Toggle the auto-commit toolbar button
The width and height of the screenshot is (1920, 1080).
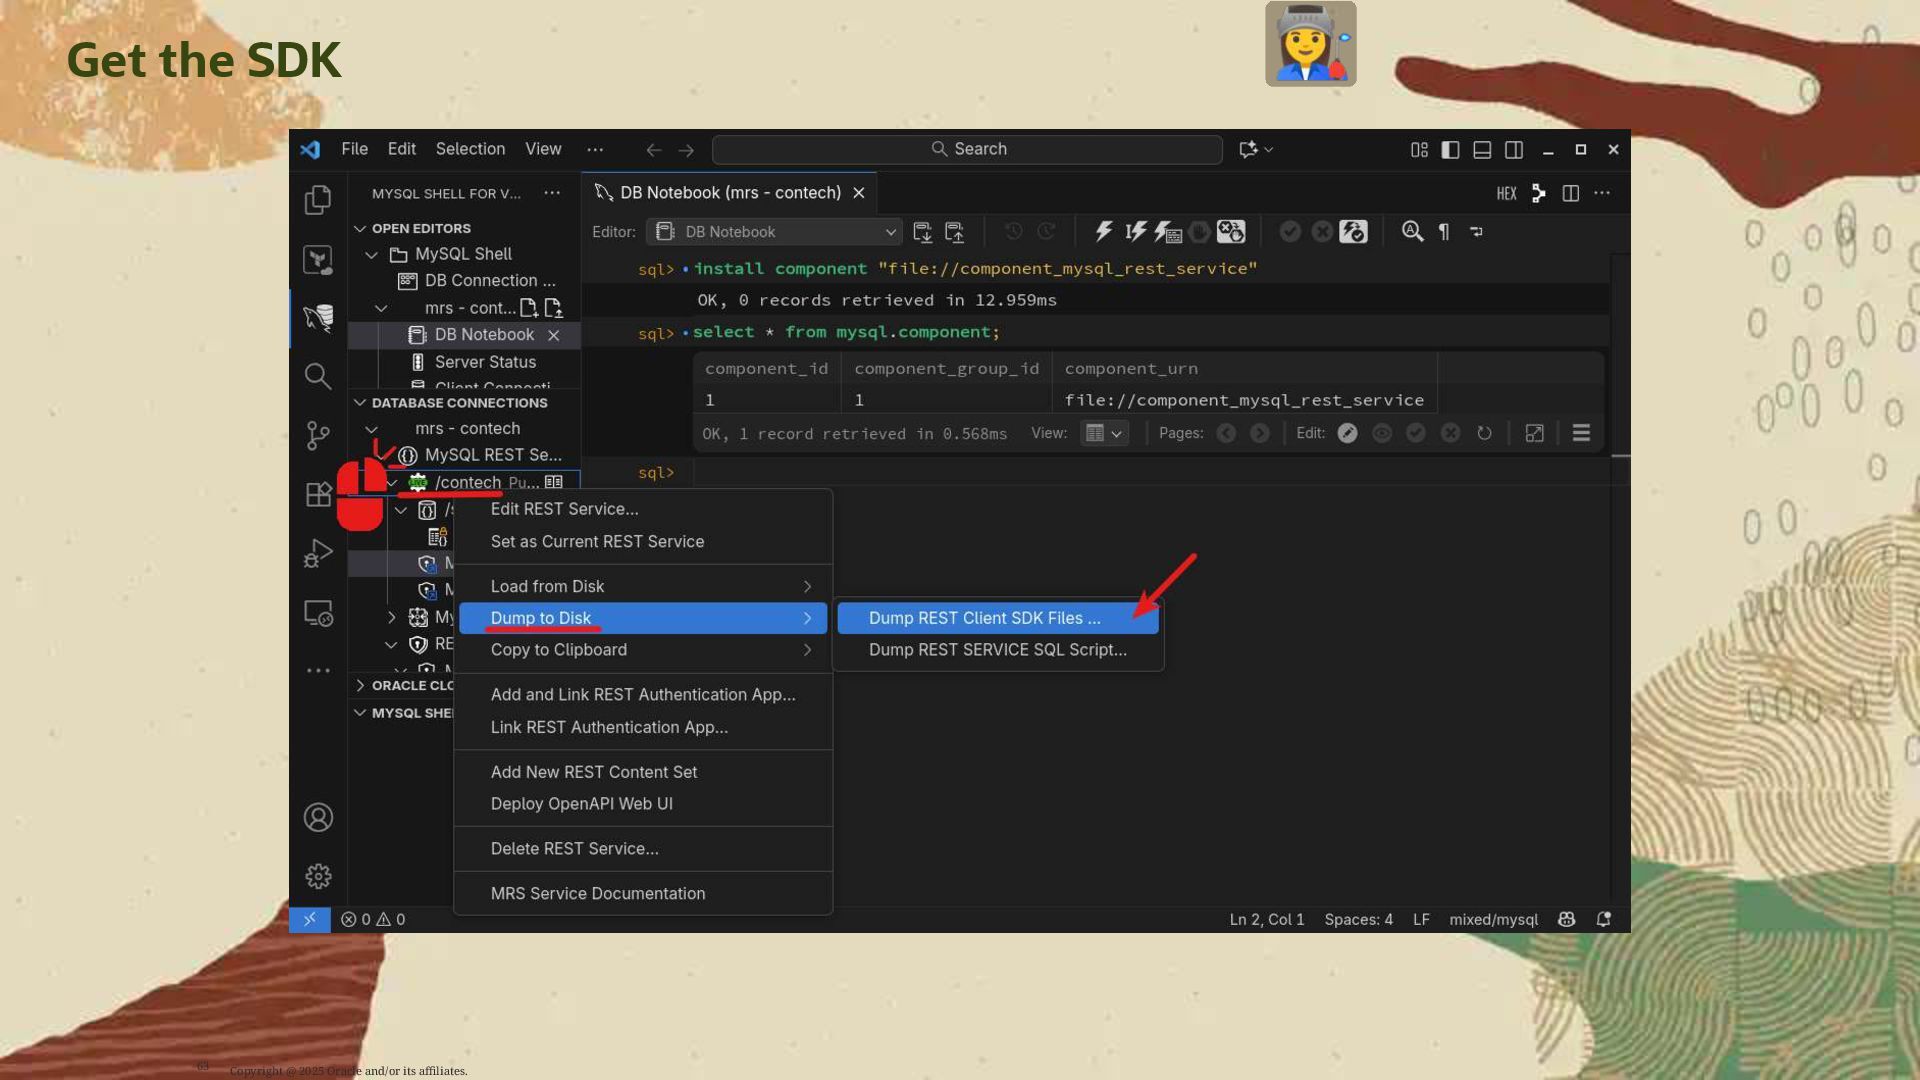1353,232
